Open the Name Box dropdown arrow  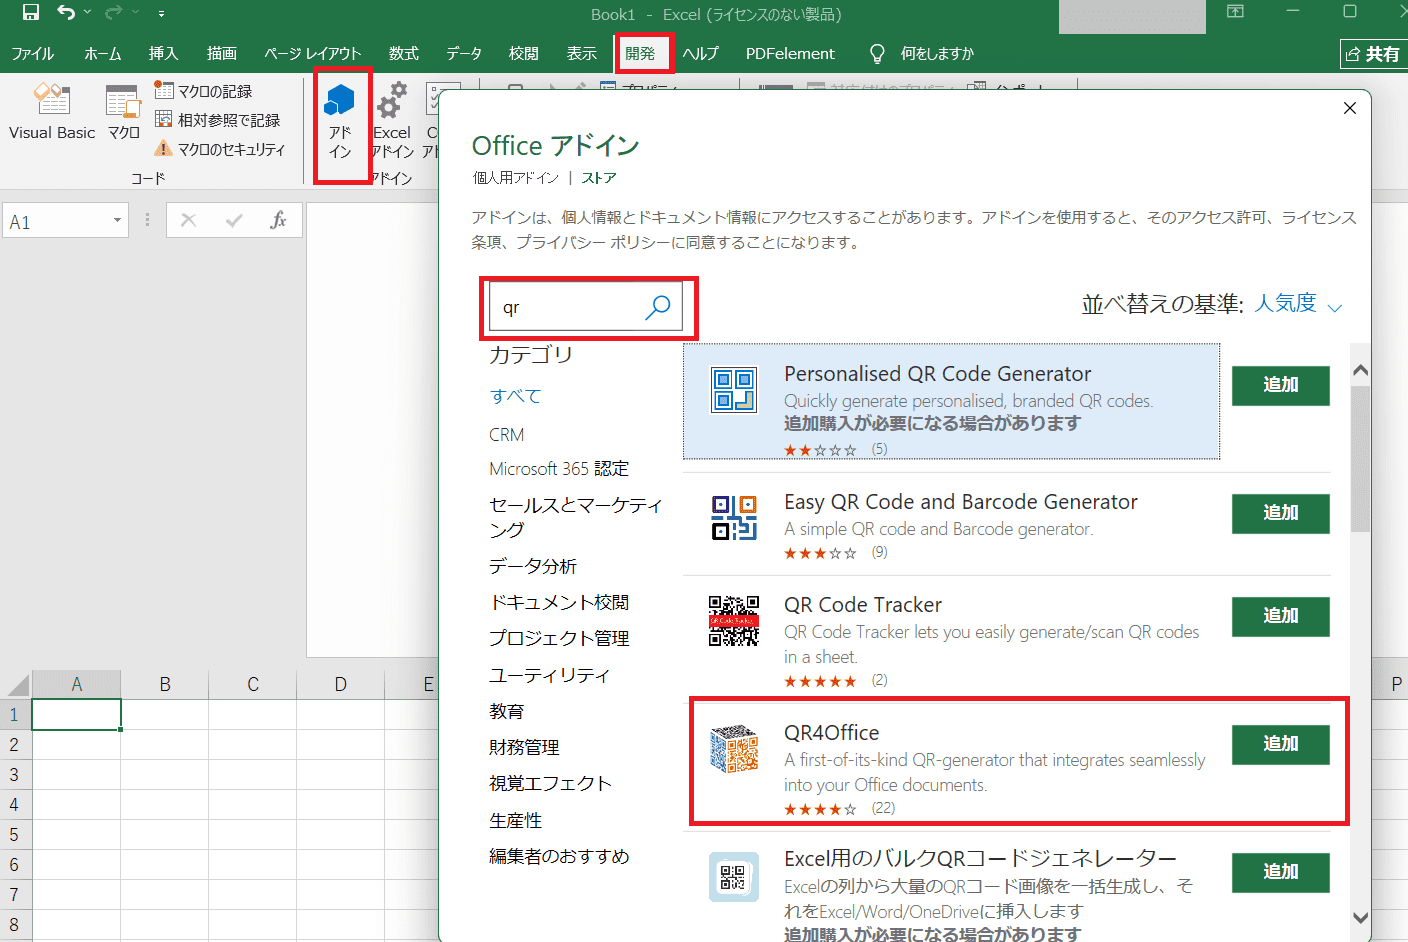point(117,221)
